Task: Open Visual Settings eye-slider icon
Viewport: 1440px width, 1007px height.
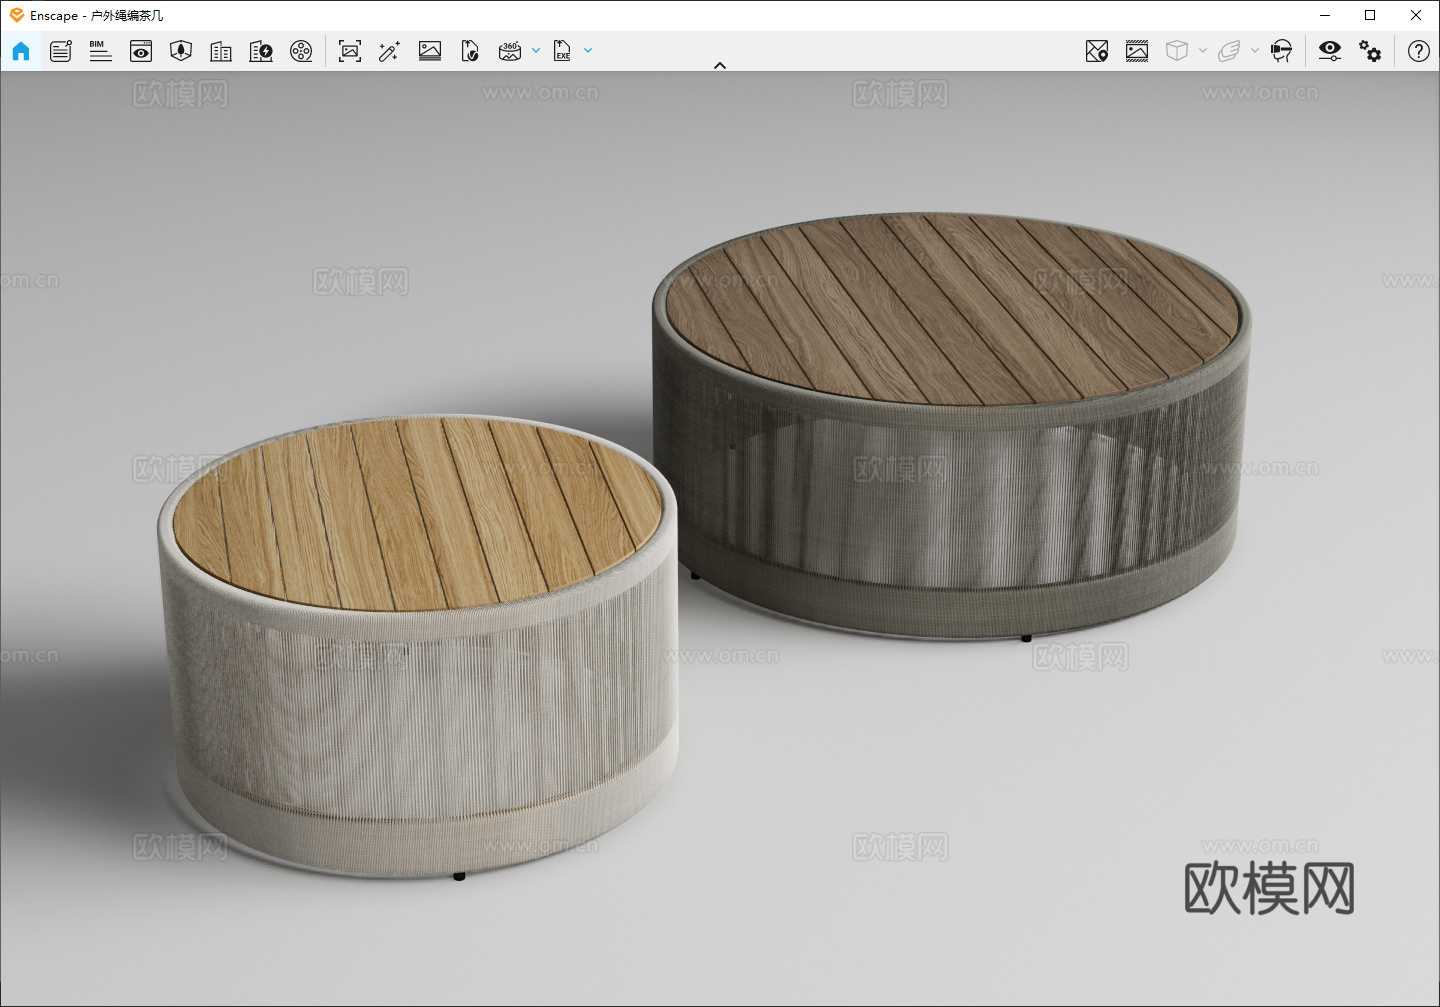Action: pos(1330,51)
